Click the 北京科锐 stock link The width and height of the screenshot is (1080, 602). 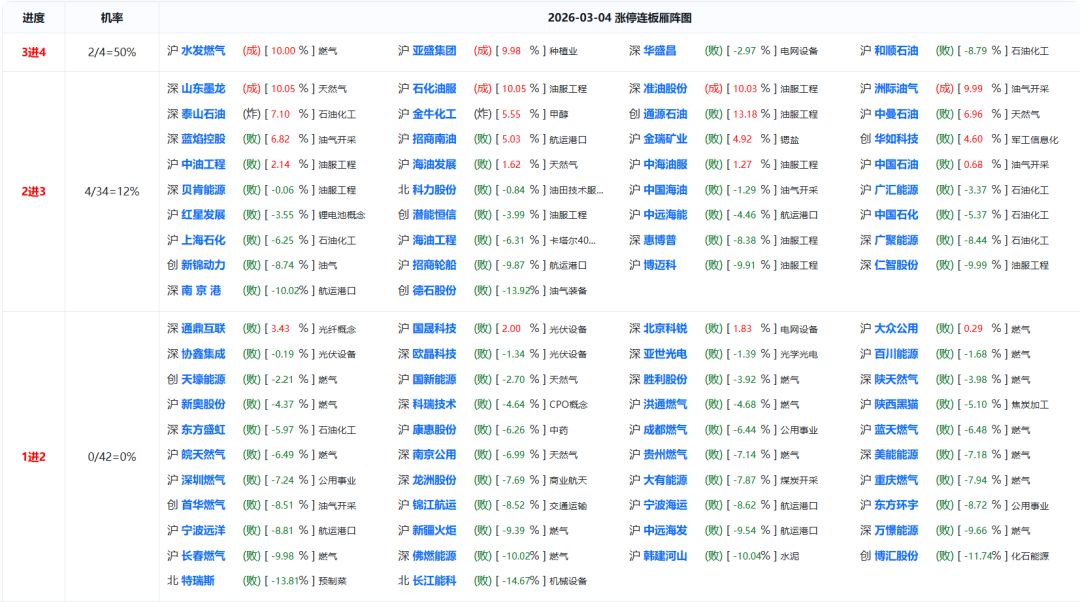point(665,329)
